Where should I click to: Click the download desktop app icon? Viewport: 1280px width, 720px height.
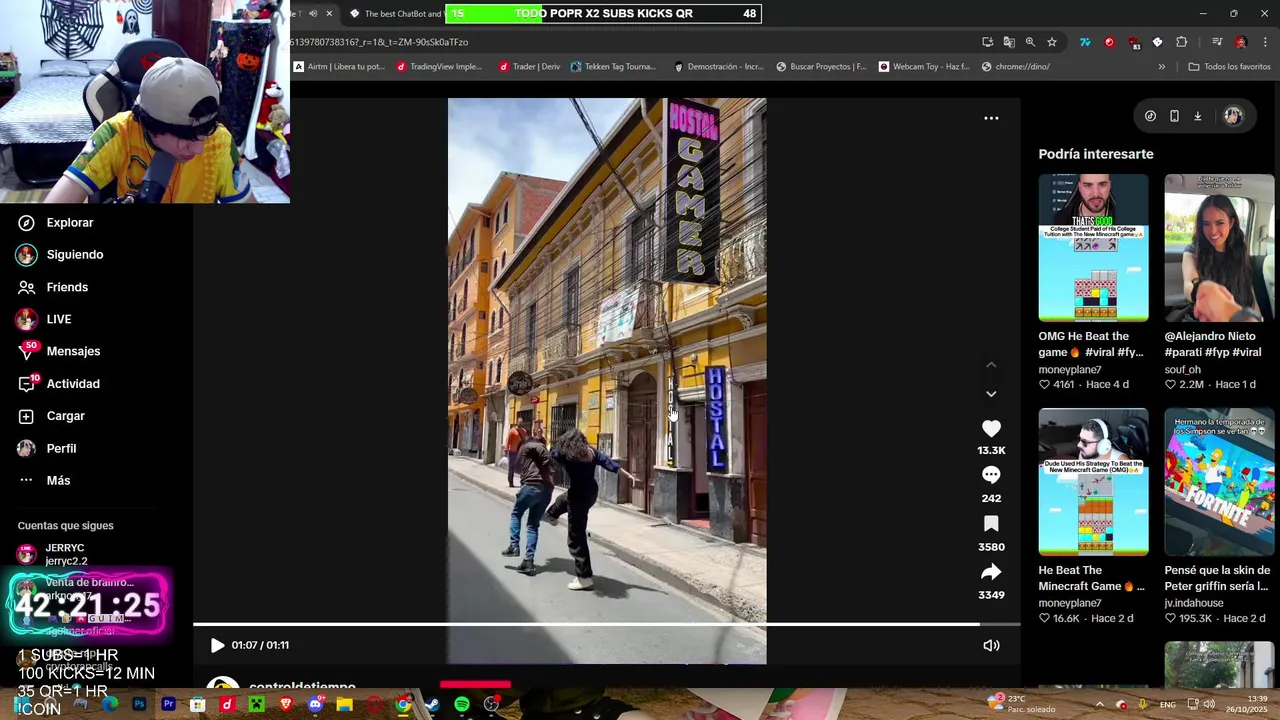pyautogui.click(x=1198, y=116)
